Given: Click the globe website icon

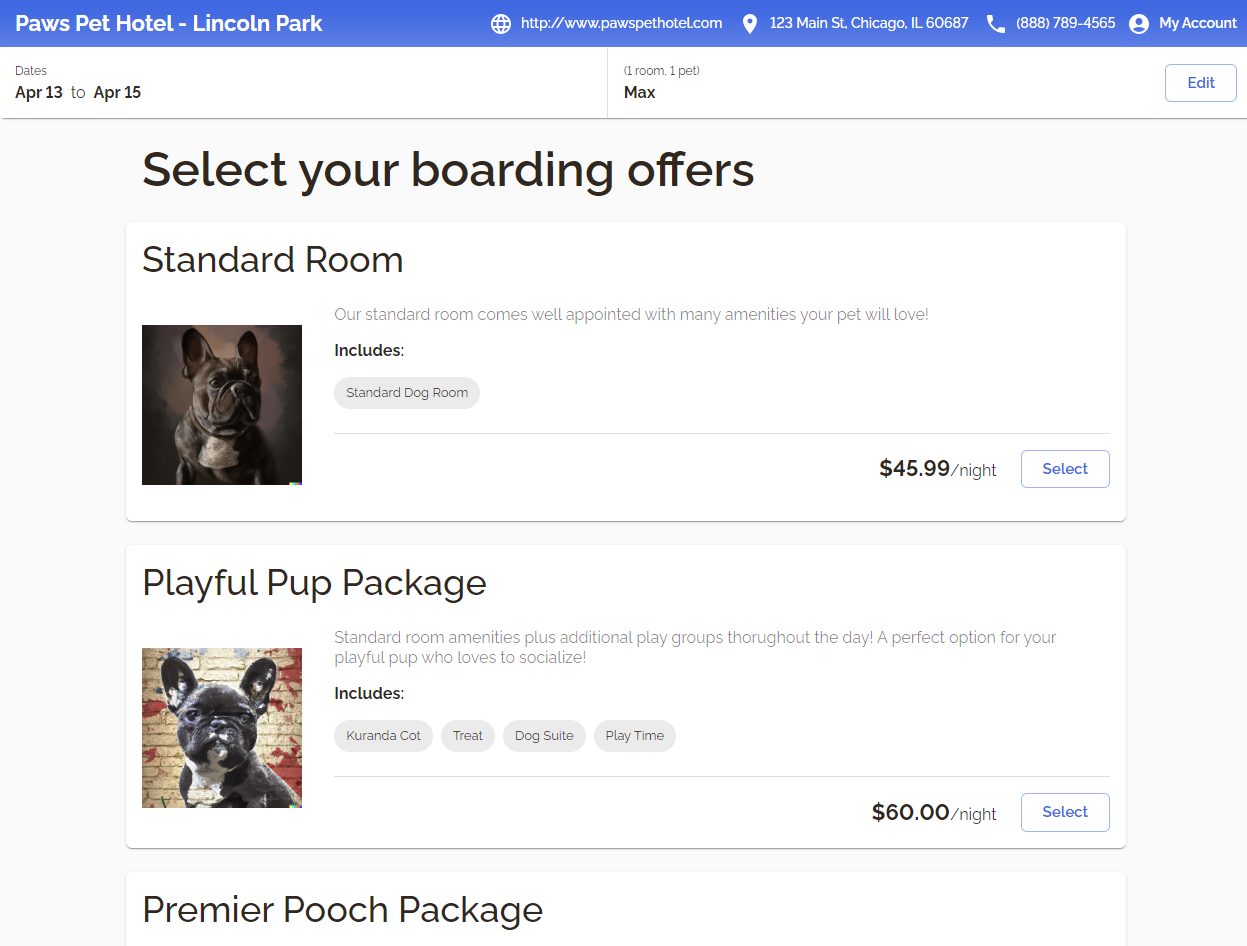Looking at the screenshot, I should (501, 23).
